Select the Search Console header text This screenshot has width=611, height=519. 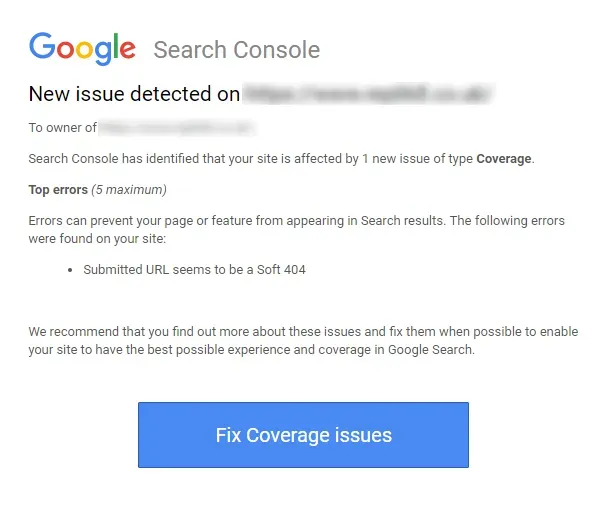pos(237,50)
